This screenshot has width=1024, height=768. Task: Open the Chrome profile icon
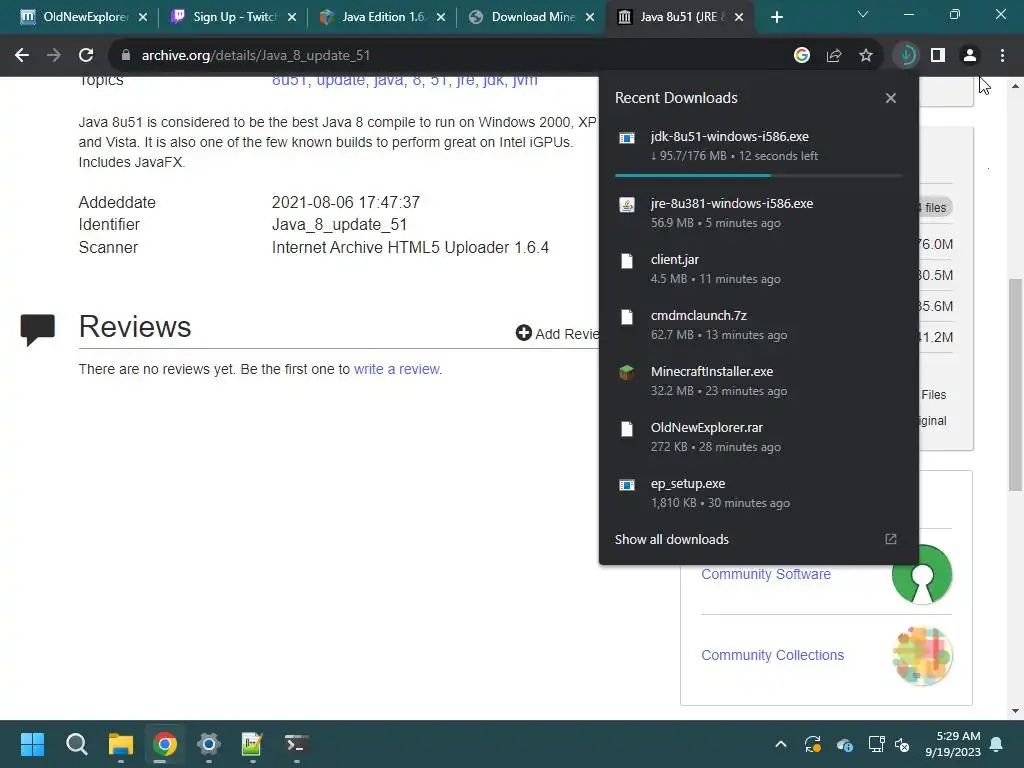click(970, 56)
